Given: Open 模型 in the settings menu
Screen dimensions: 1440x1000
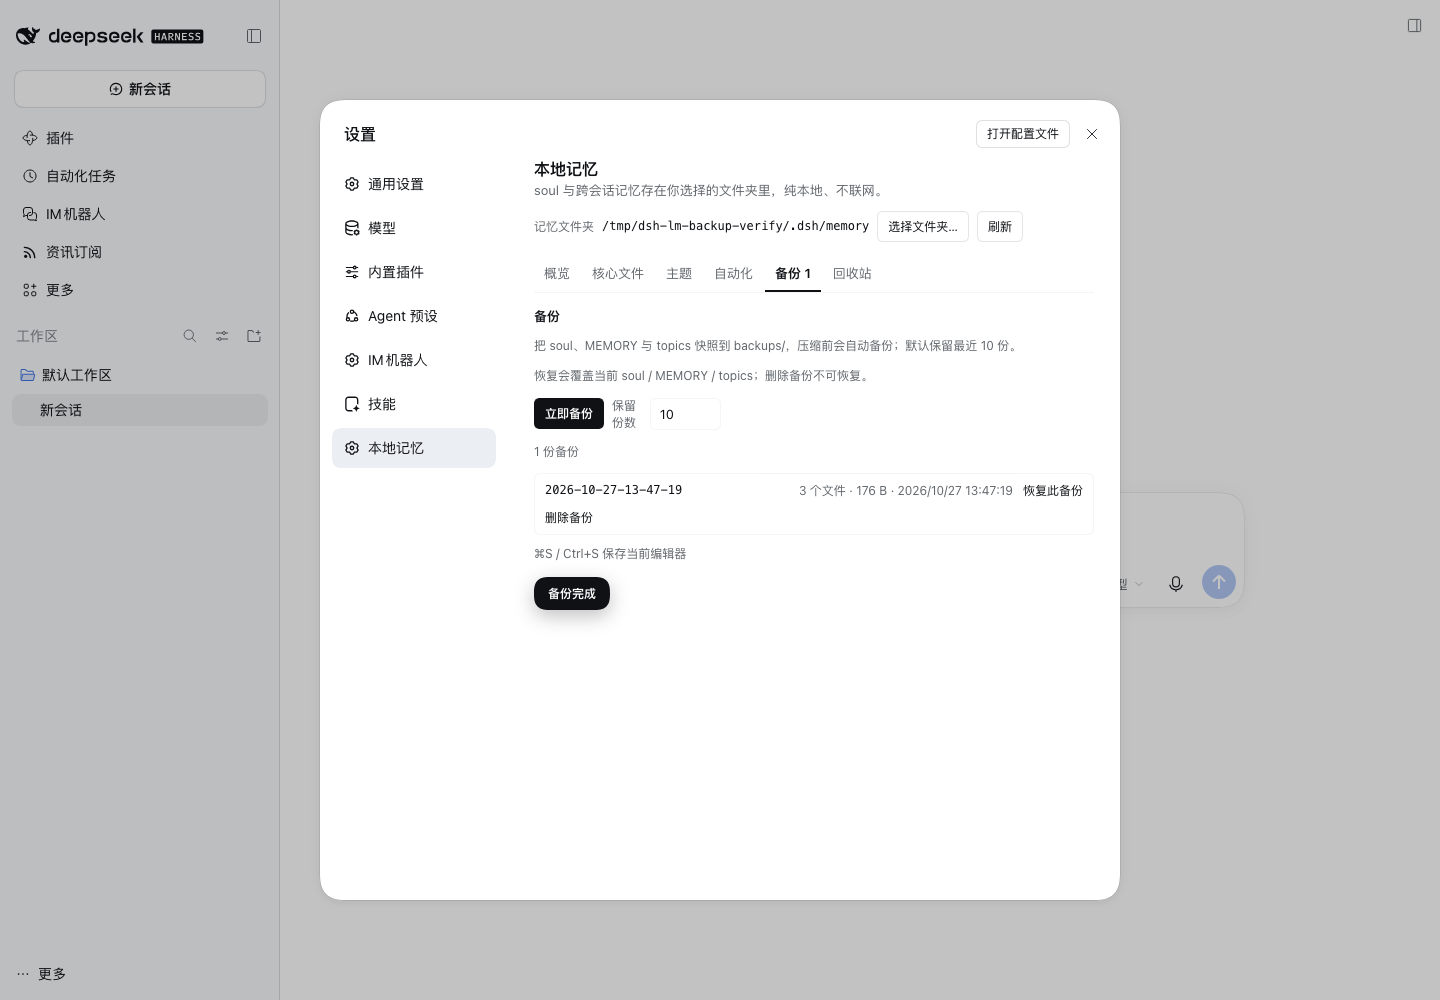Looking at the screenshot, I should (414, 228).
